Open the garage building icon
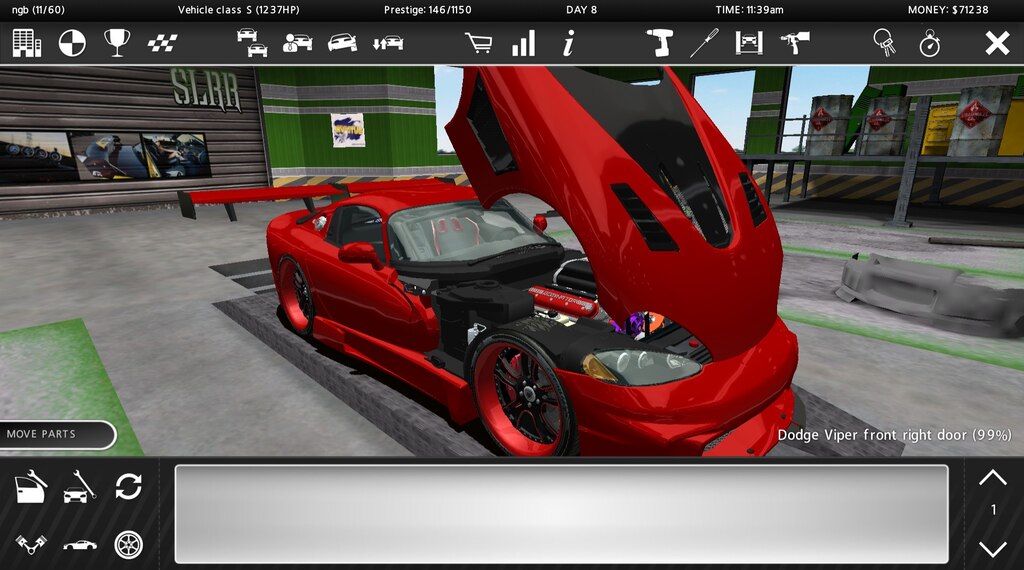Screen dimensions: 1024x570 (27, 44)
